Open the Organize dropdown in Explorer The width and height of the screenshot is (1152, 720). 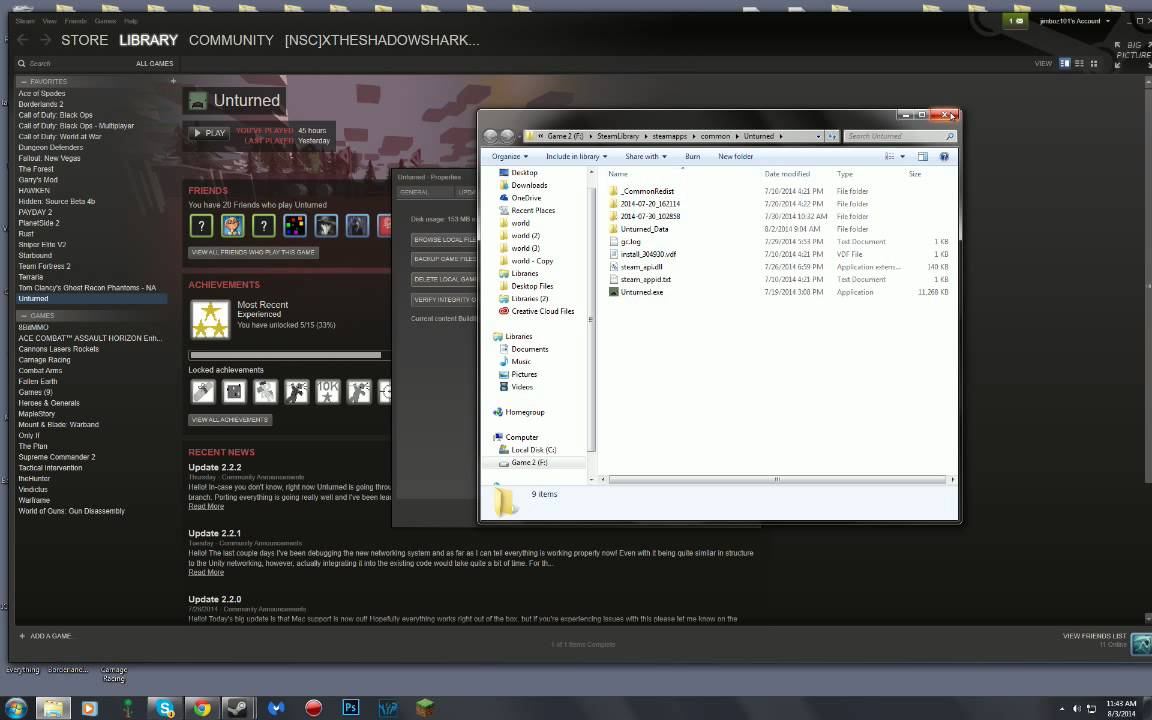coord(509,156)
